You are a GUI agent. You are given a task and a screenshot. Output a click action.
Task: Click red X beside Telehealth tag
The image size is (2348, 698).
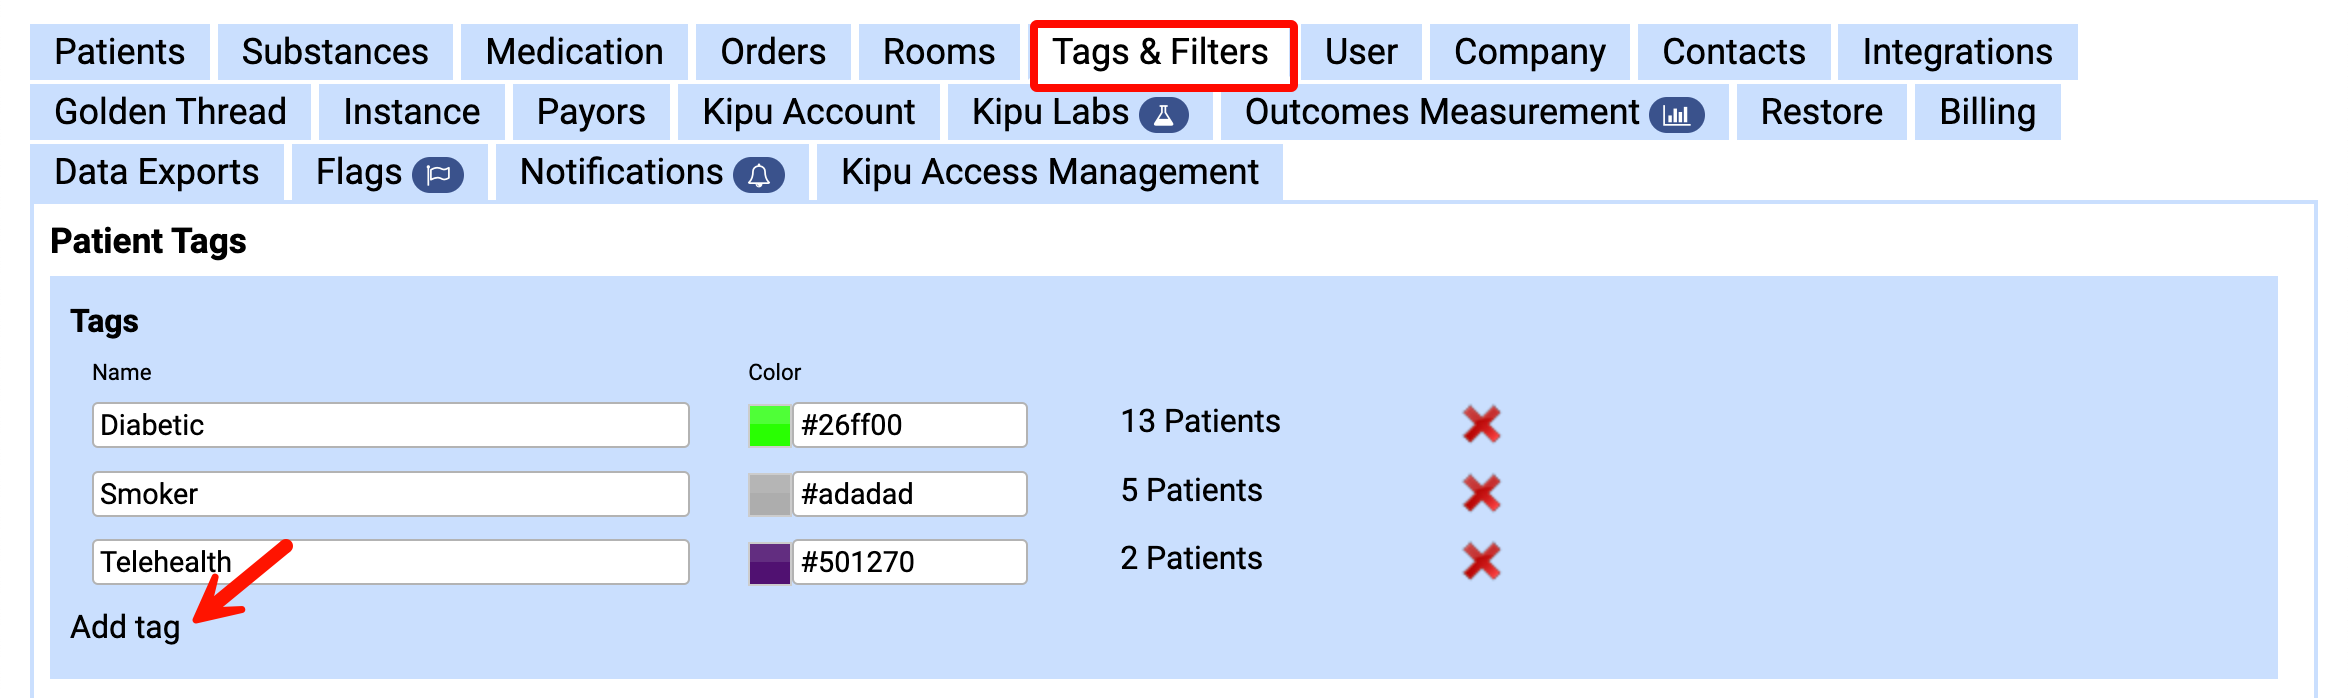tap(1481, 561)
